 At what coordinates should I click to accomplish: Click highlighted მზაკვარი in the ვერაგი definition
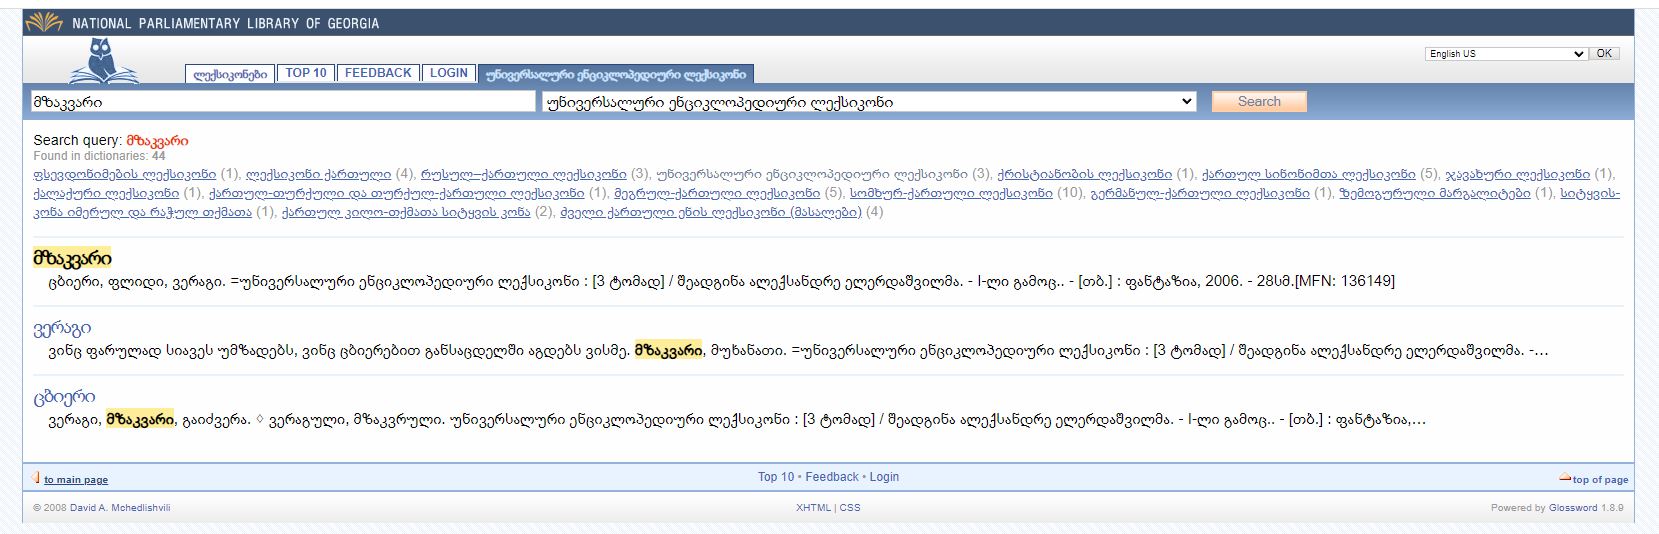tap(668, 351)
